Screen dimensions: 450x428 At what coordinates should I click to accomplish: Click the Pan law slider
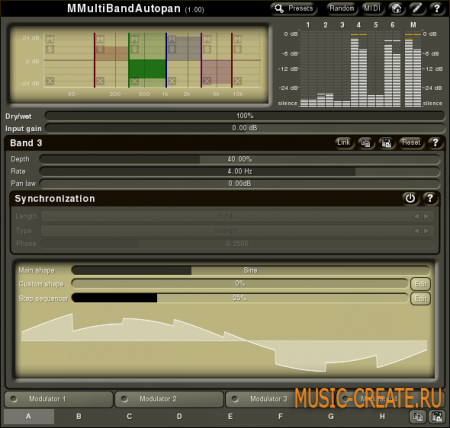pos(240,183)
